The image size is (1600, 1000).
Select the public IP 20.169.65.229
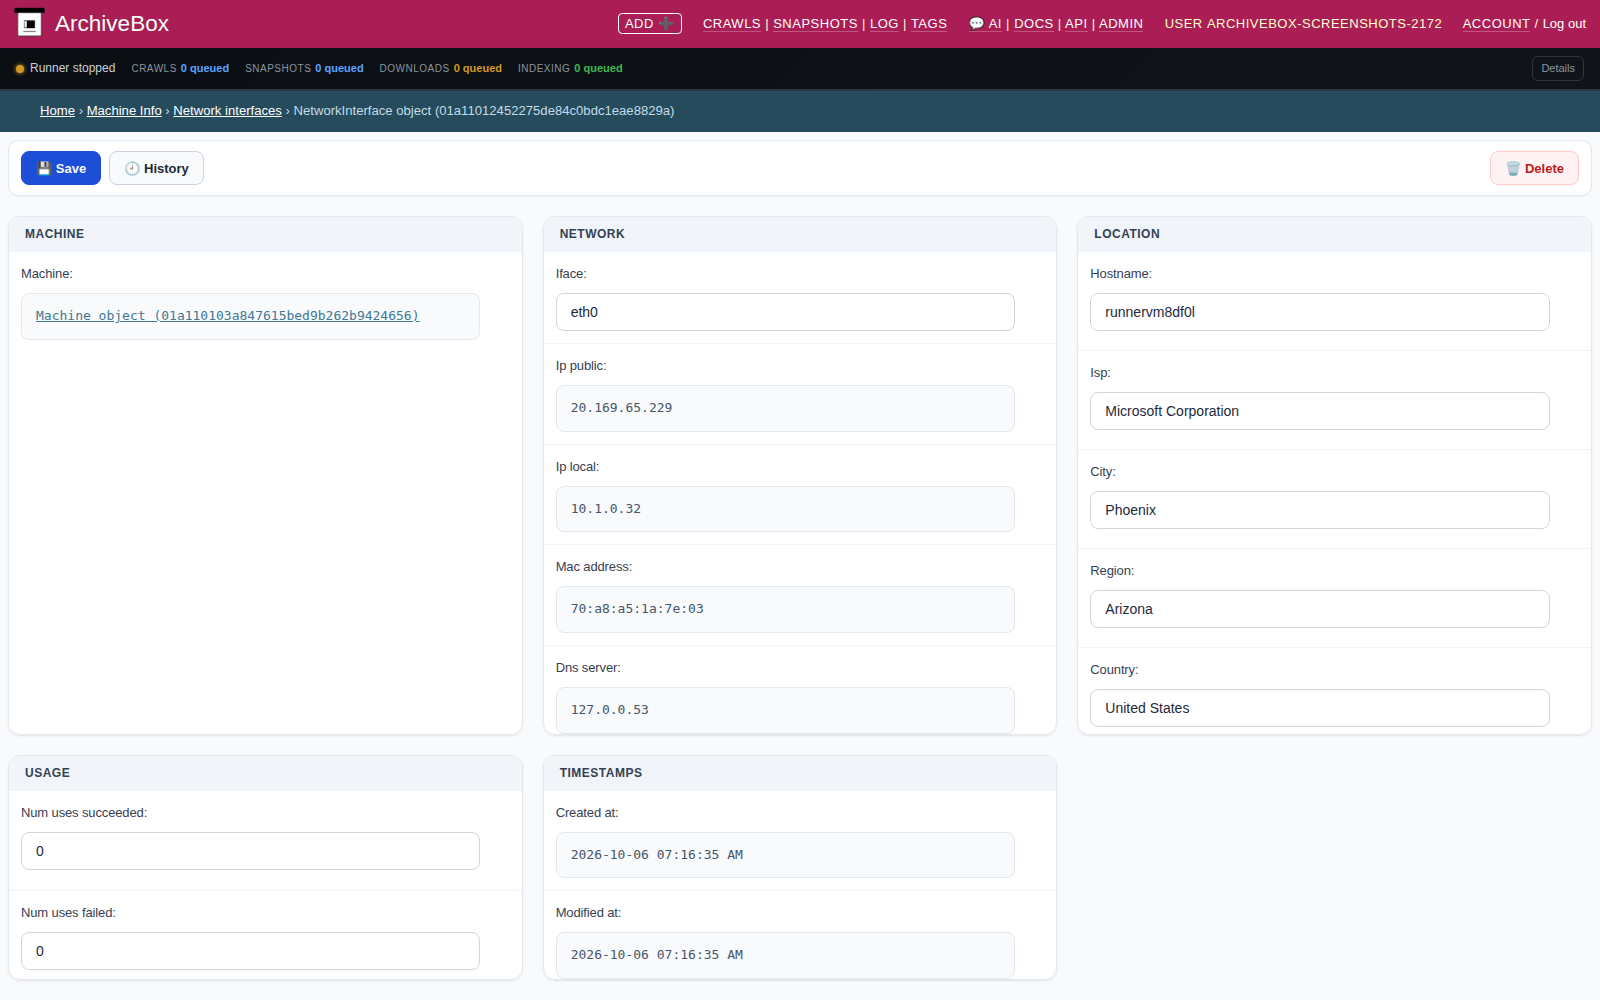pos(621,408)
